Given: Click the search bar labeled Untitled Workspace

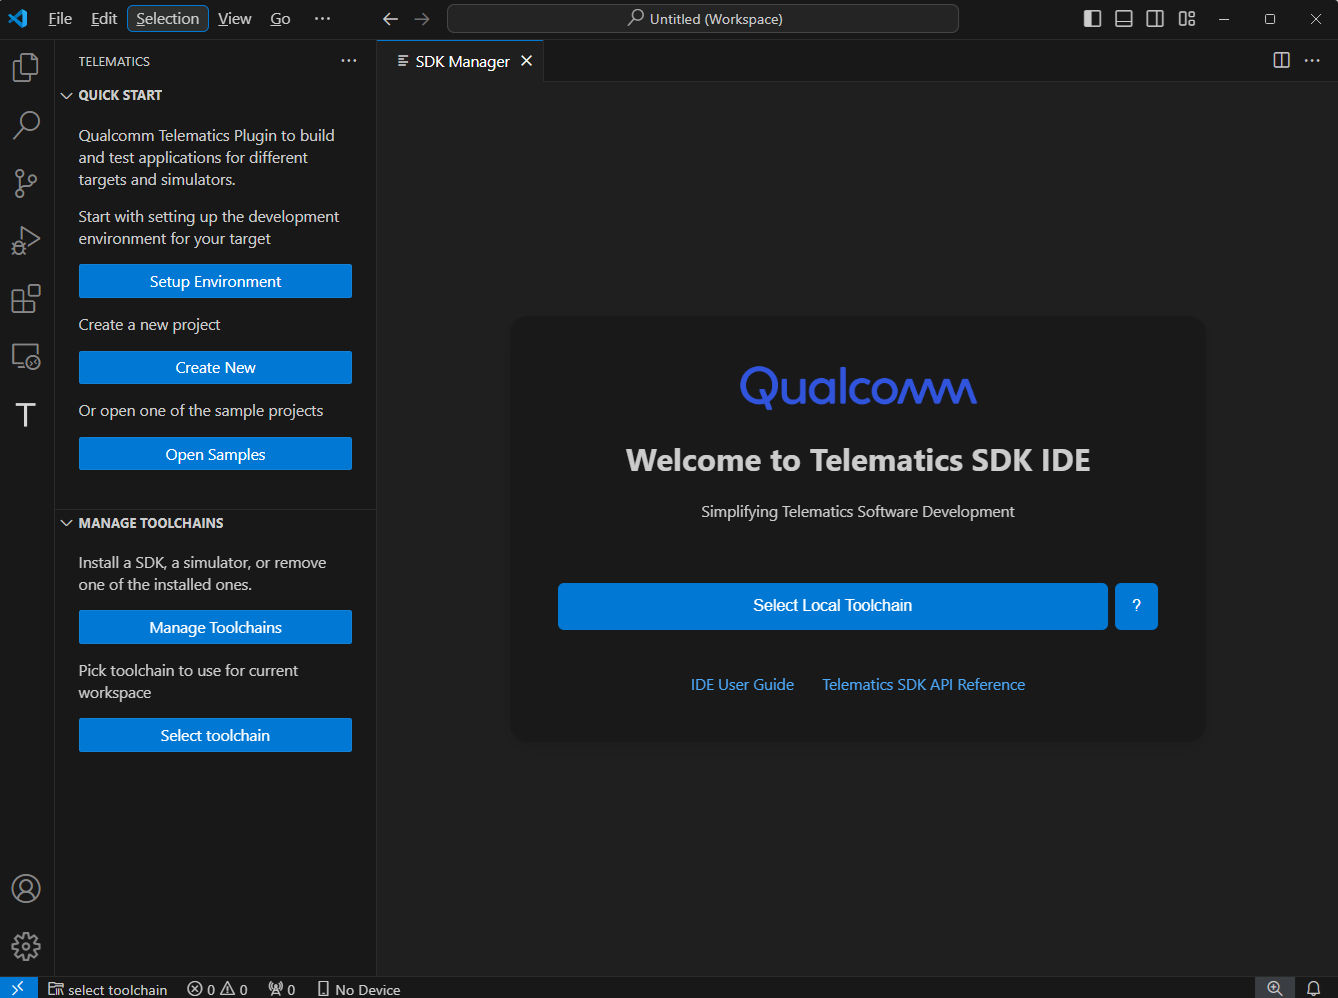Looking at the screenshot, I should click(702, 18).
